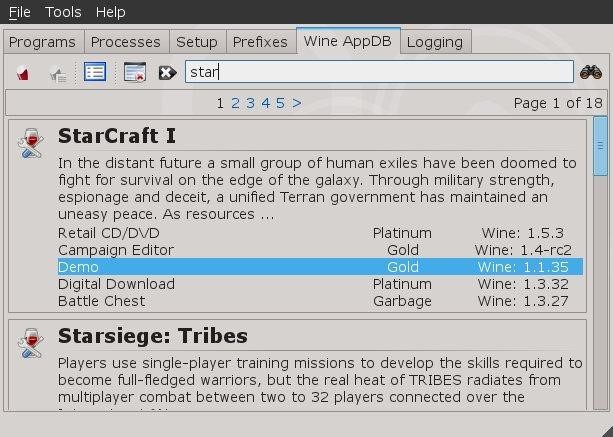Switch to the Prefixes tab
The width and height of the screenshot is (613, 437).
pyautogui.click(x=260, y=42)
